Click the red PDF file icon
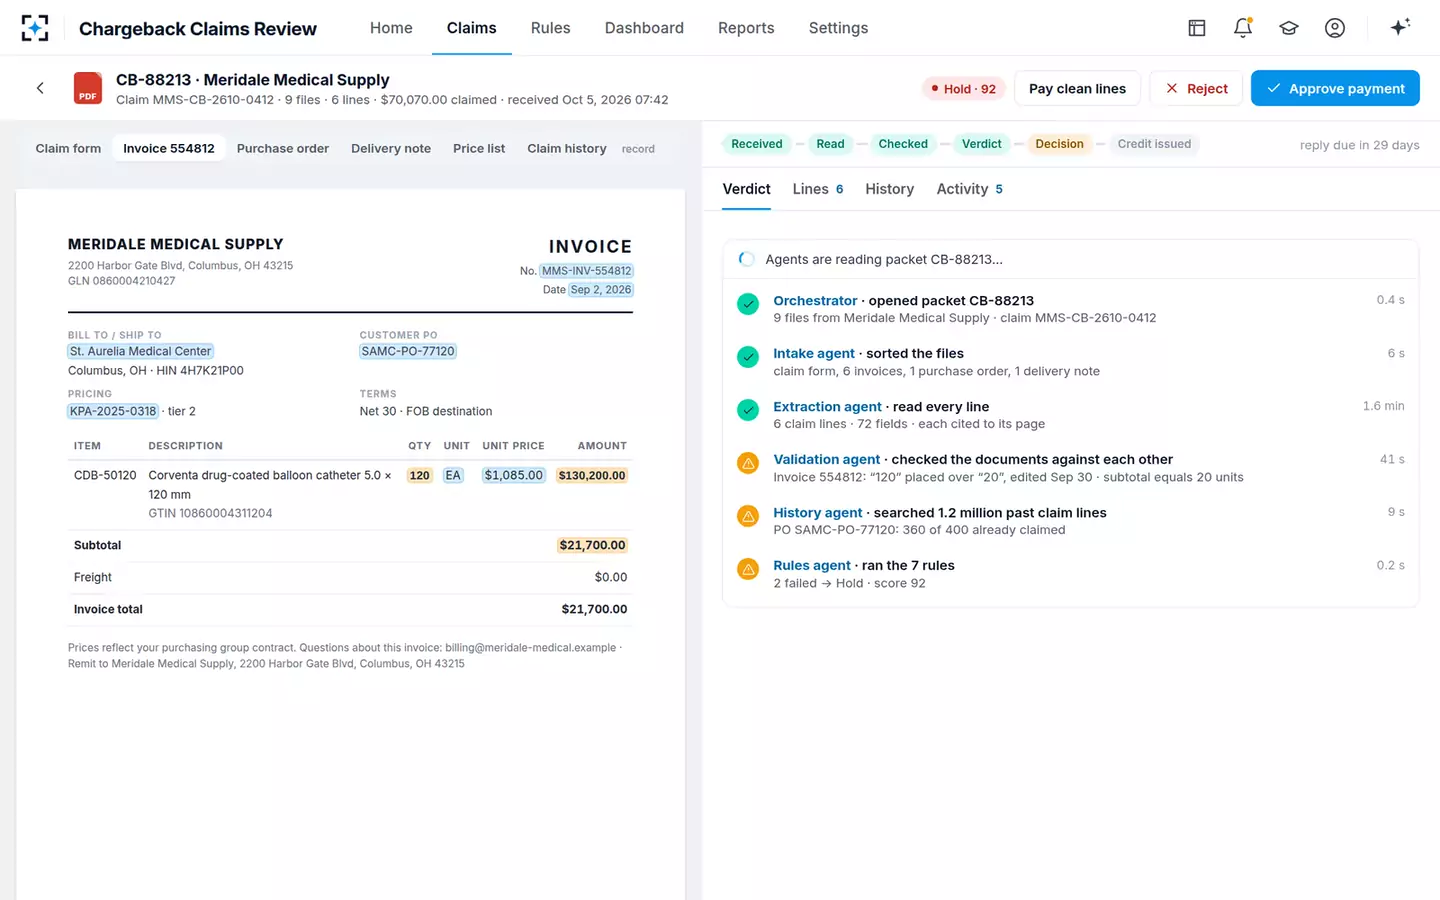The image size is (1440, 900). tap(88, 88)
